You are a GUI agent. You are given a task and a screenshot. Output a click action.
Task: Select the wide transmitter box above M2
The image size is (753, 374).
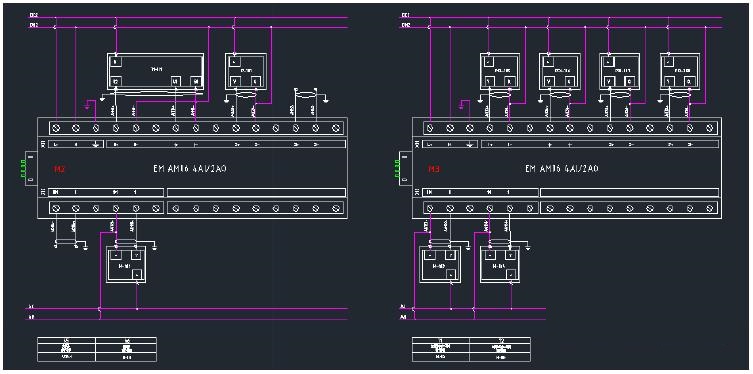tap(155, 71)
